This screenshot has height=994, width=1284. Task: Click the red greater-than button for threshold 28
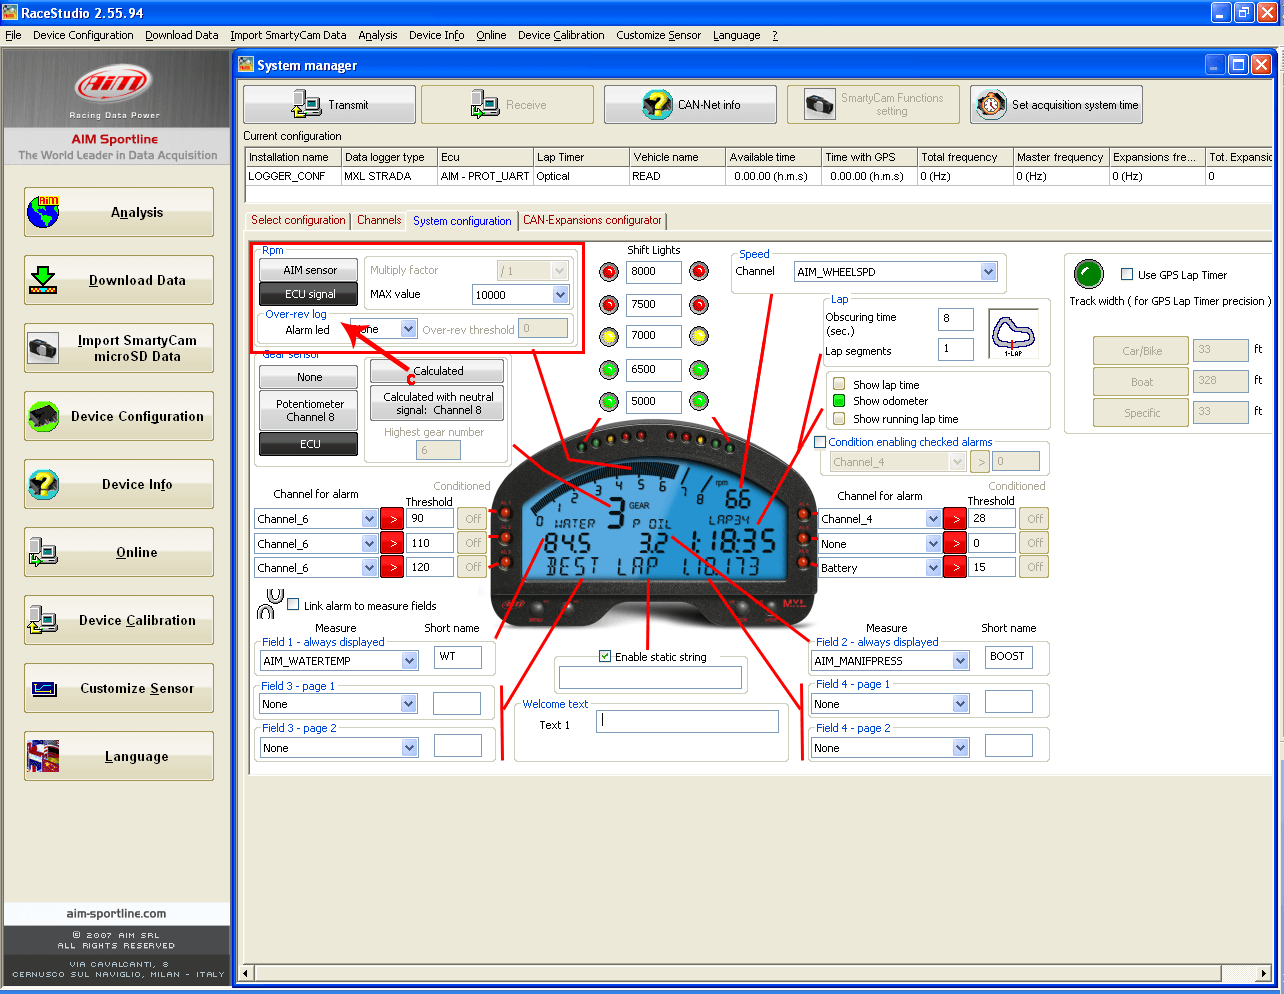[x=956, y=518]
